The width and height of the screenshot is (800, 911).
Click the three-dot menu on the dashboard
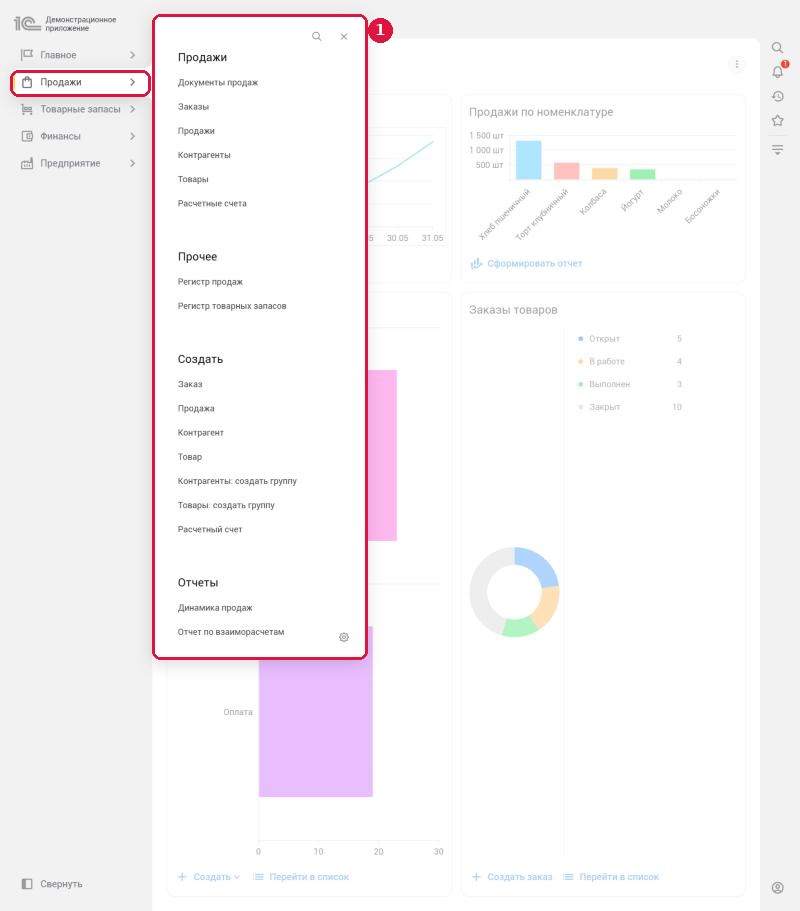(x=737, y=64)
